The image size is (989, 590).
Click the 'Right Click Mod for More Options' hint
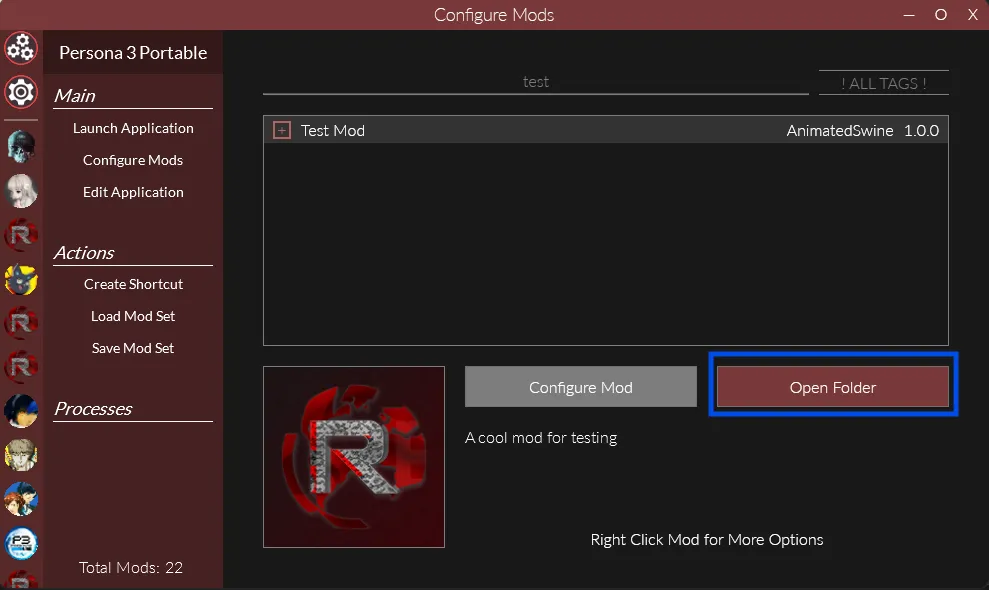tap(707, 540)
